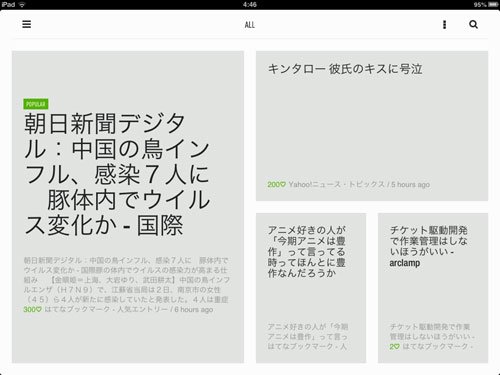Tap the 300 likes heart count

pos(32,310)
